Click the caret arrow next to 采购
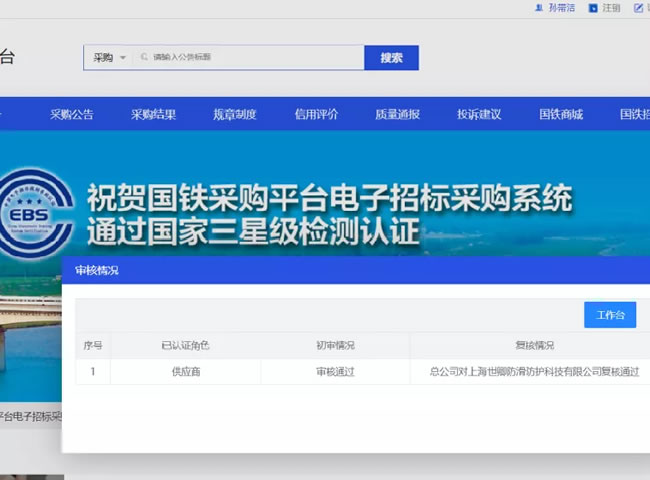 click(123, 58)
